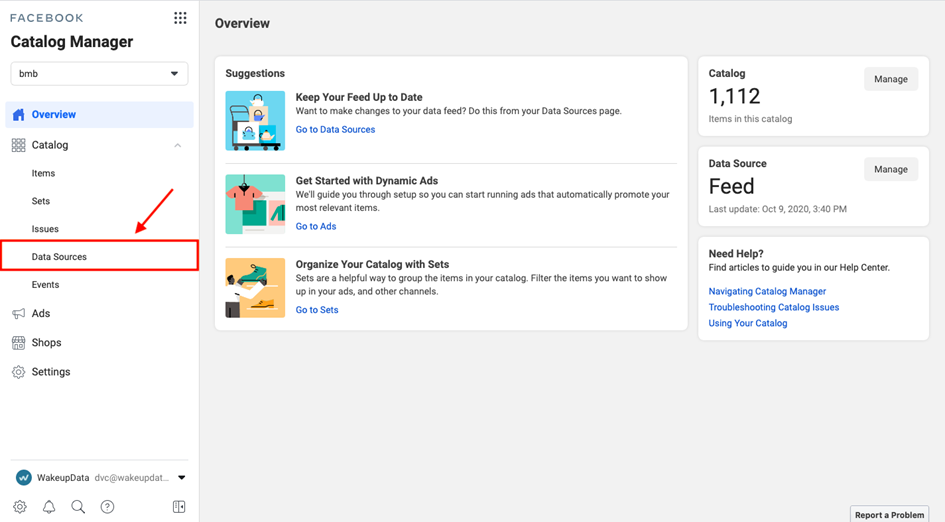This screenshot has width=945, height=522.
Task: Click the Settings gear icon in sidebar menu
Action: coord(19,372)
